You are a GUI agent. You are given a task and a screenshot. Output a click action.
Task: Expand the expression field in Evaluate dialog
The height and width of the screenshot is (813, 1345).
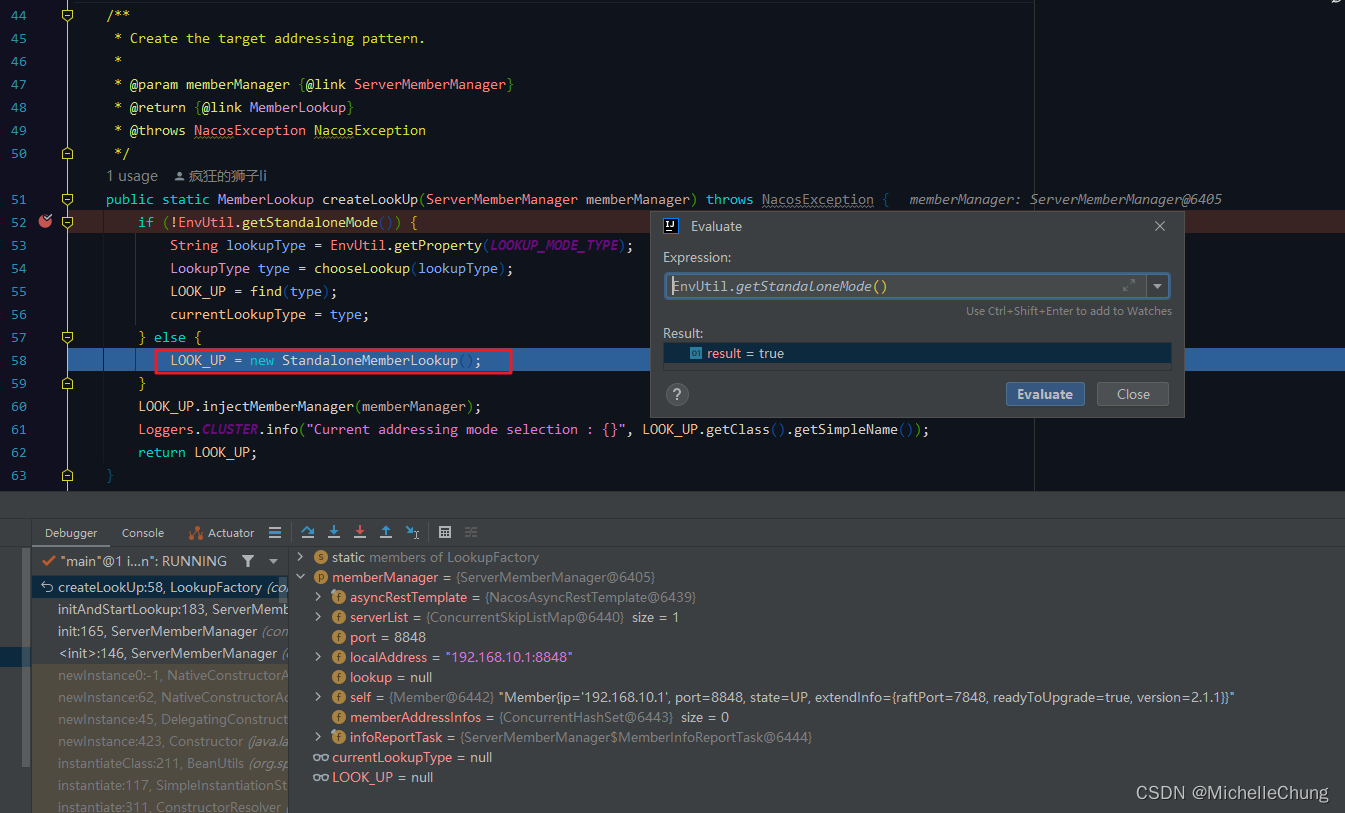(x=1129, y=286)
